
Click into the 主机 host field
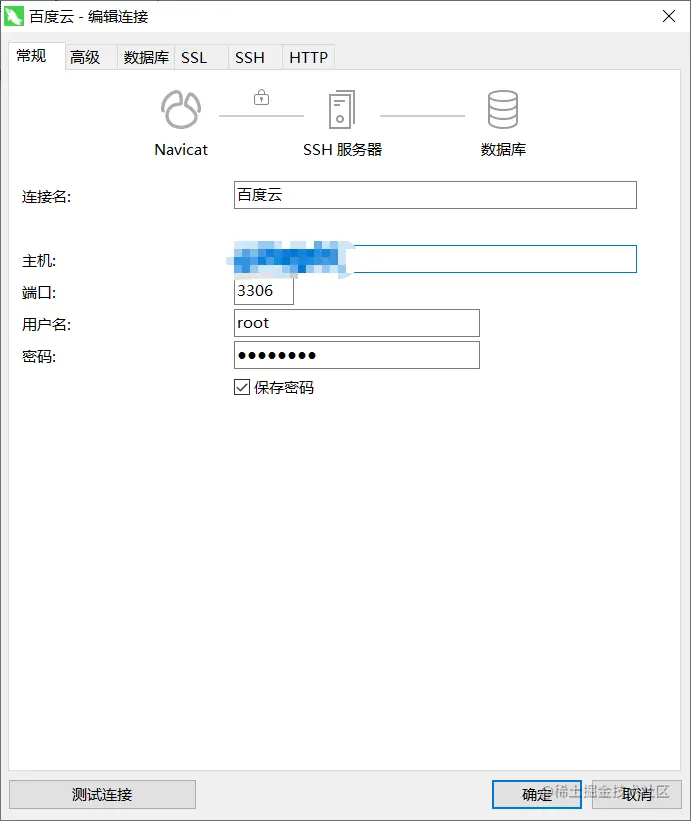point(435,259)
